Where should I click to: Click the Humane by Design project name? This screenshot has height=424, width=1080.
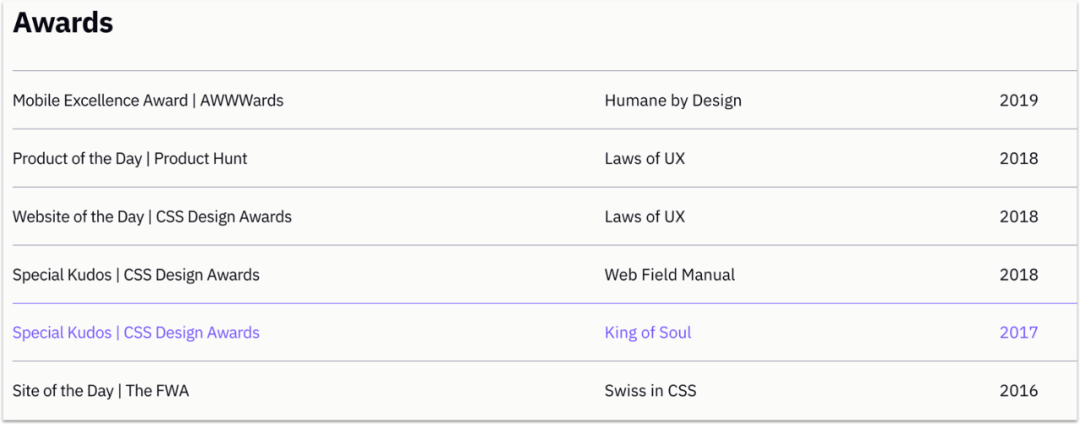(x=673, y=100)
